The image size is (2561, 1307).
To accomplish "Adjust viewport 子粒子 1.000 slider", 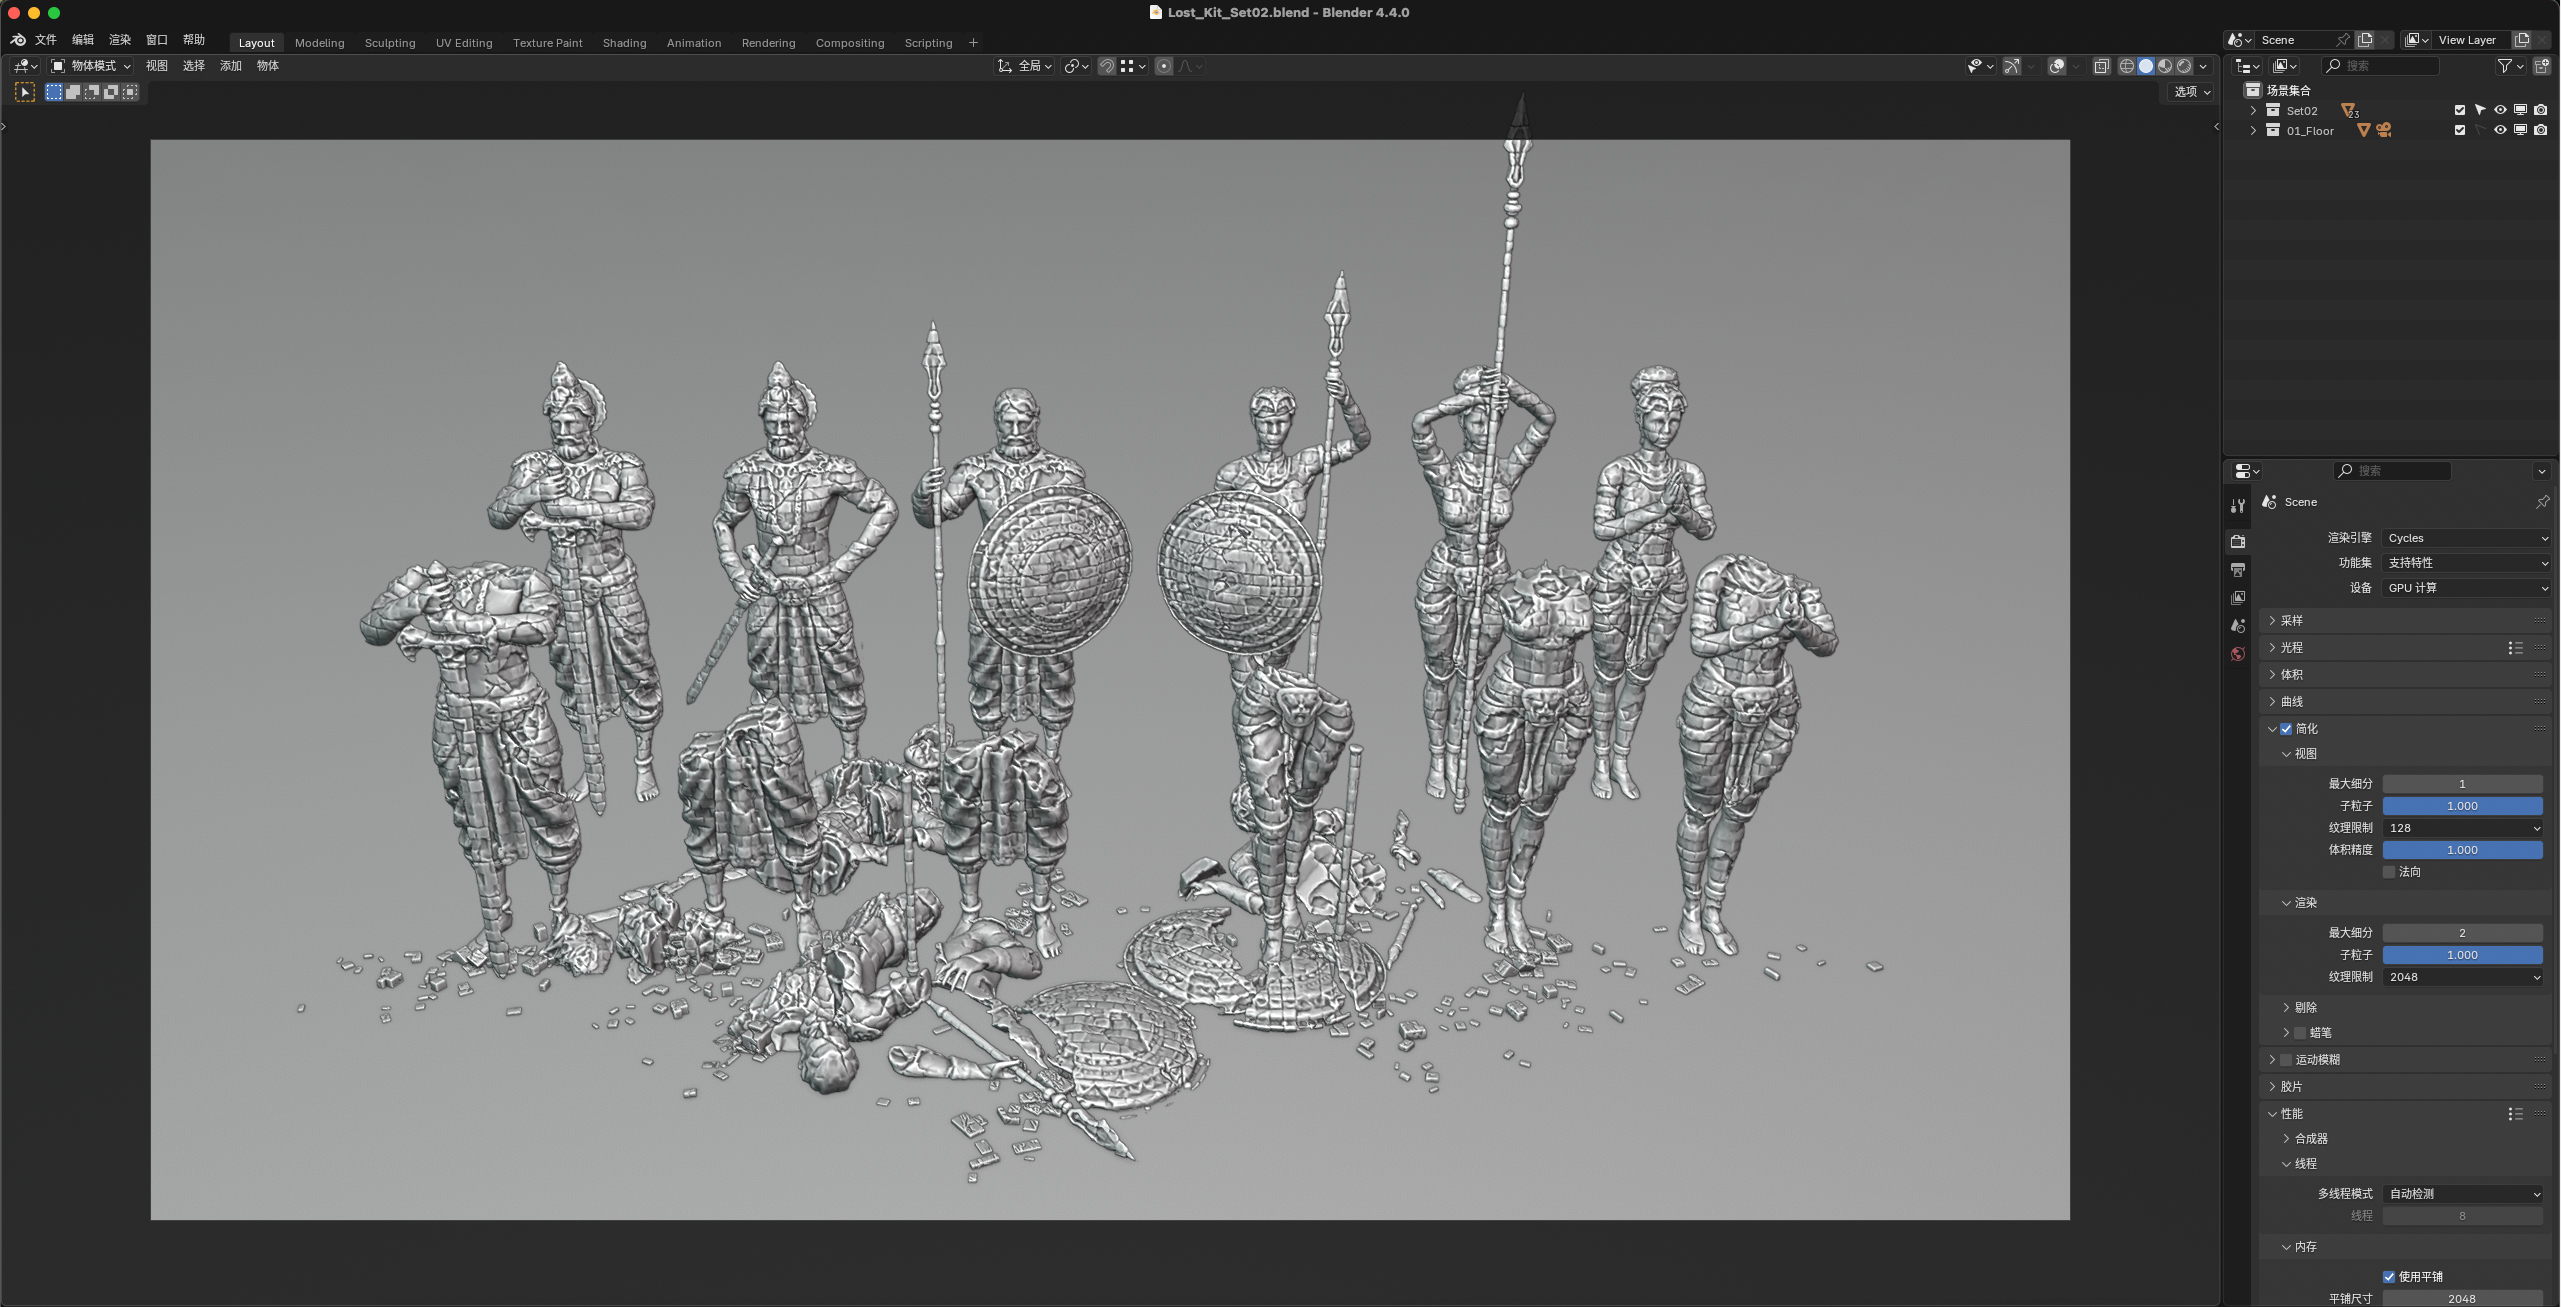I will (x=2462, y=806).
